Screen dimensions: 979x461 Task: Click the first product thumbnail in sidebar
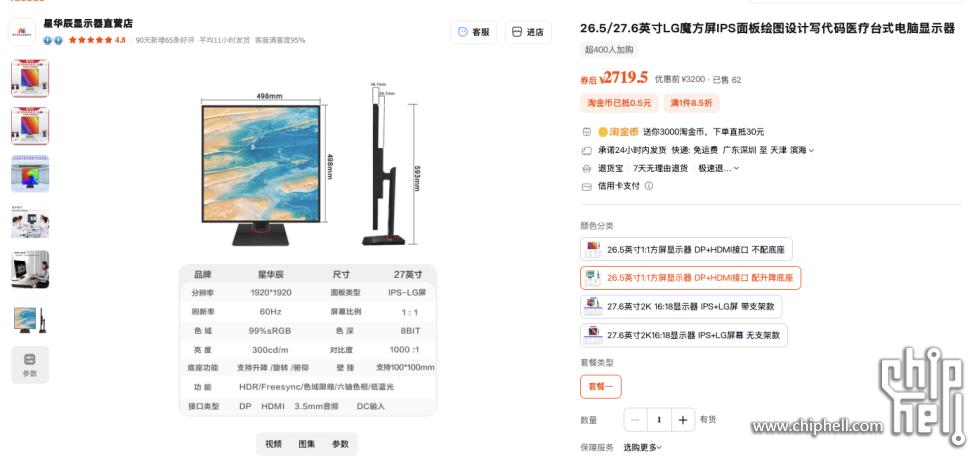point(29,78)
